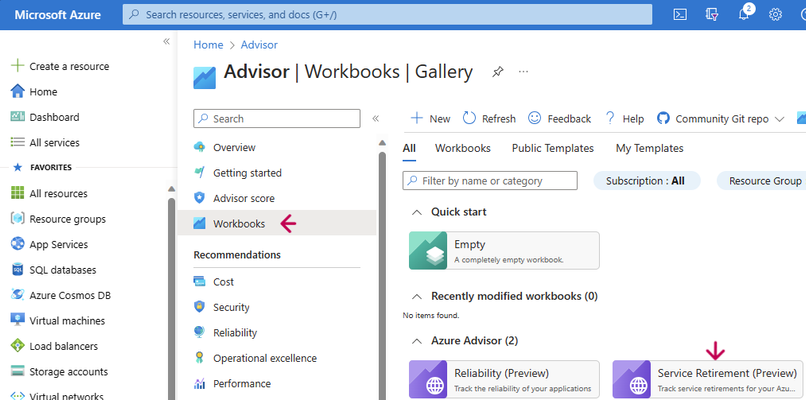This screenshot has height=400, width=806.
Task: Click the Advisor score shield icon
Action: coord(199,198)
